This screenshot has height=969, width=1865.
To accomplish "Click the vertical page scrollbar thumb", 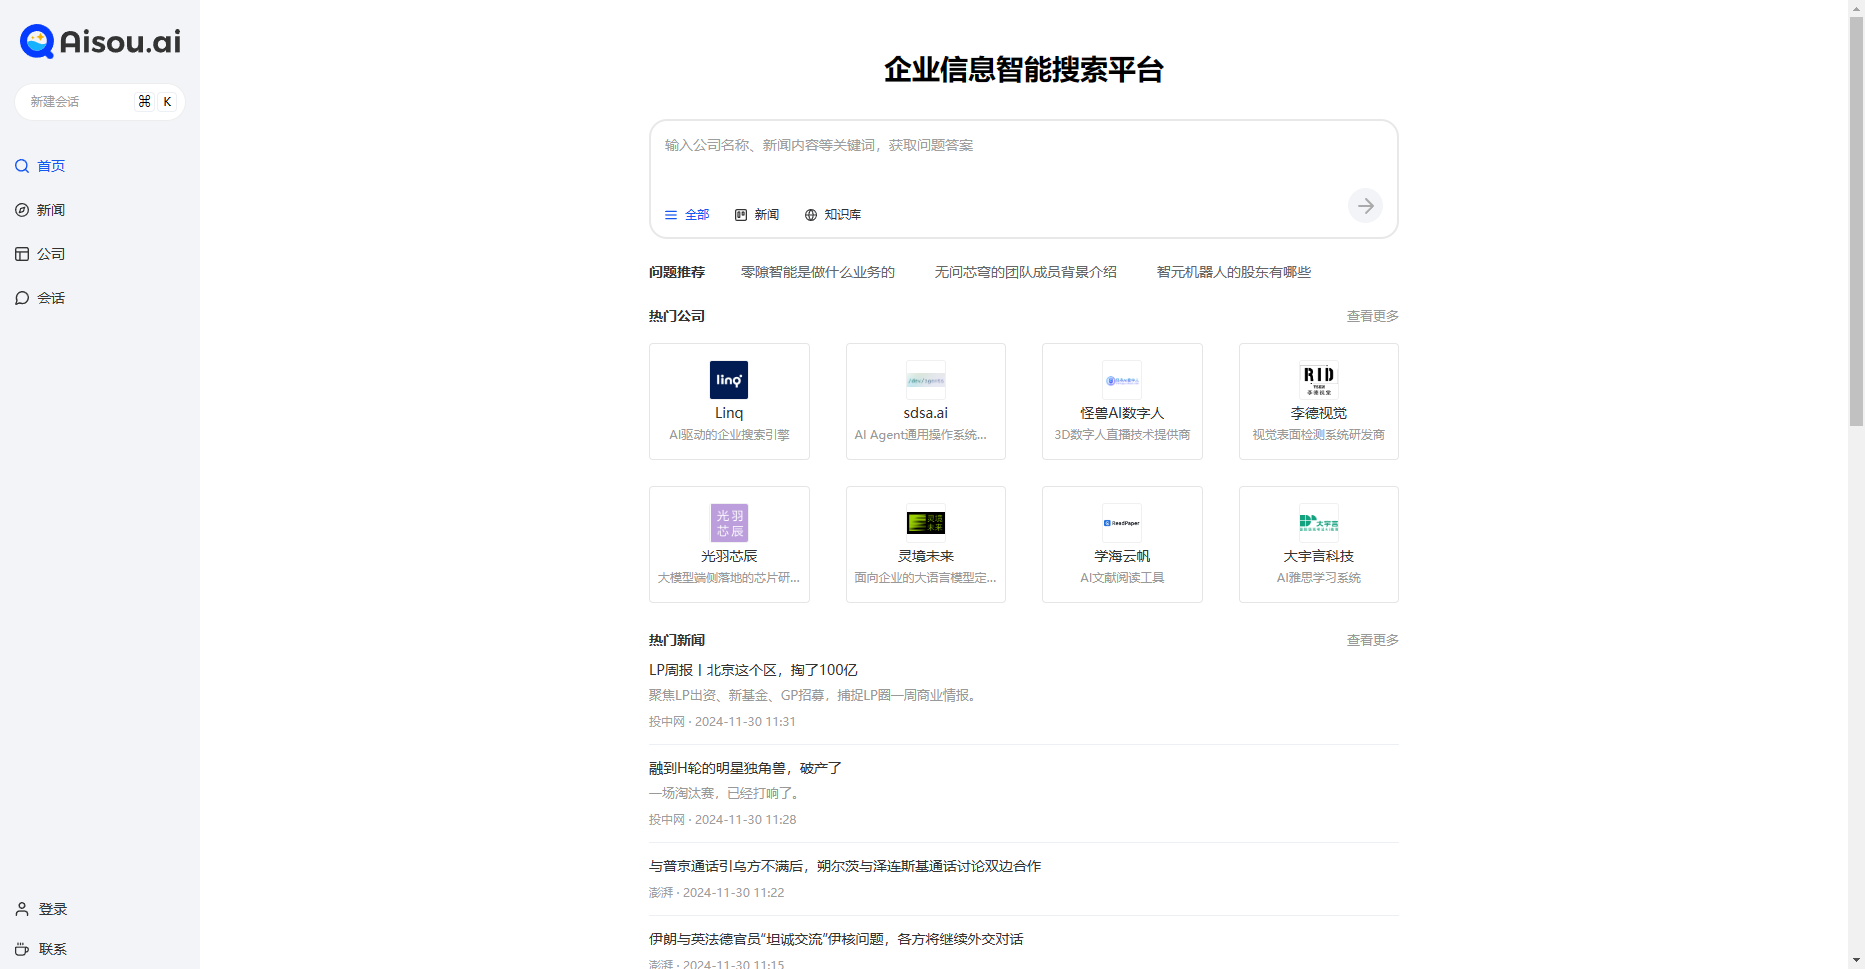I will tap(1856, 221).
